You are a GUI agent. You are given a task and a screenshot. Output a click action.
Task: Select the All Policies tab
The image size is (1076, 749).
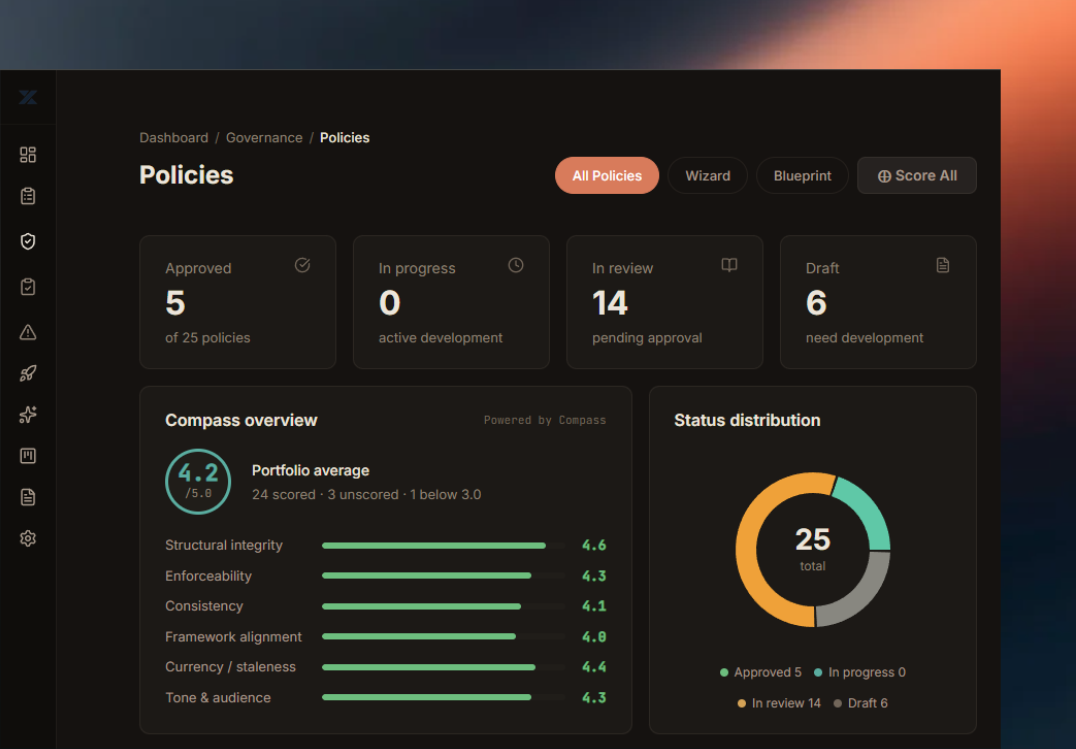point(607,176)
